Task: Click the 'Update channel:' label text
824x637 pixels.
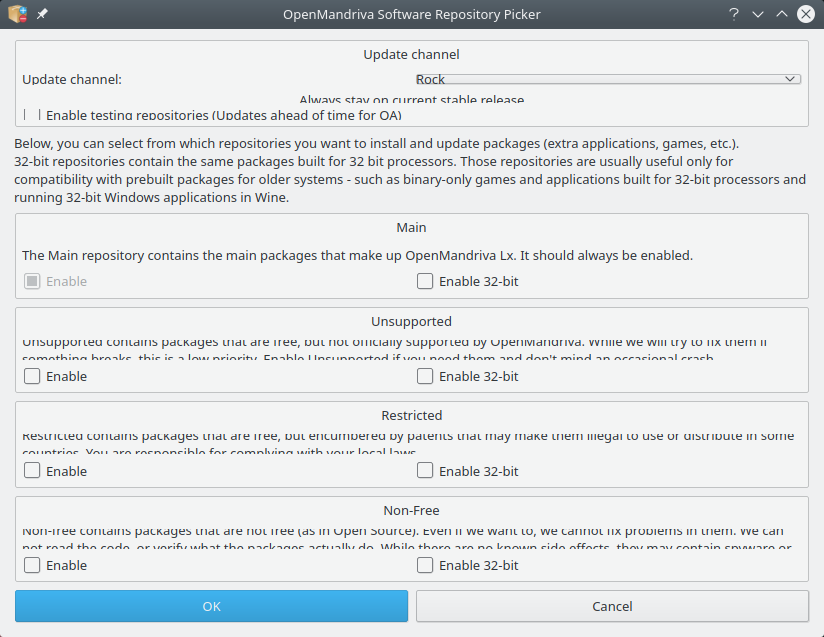Action: click(72, 79)
